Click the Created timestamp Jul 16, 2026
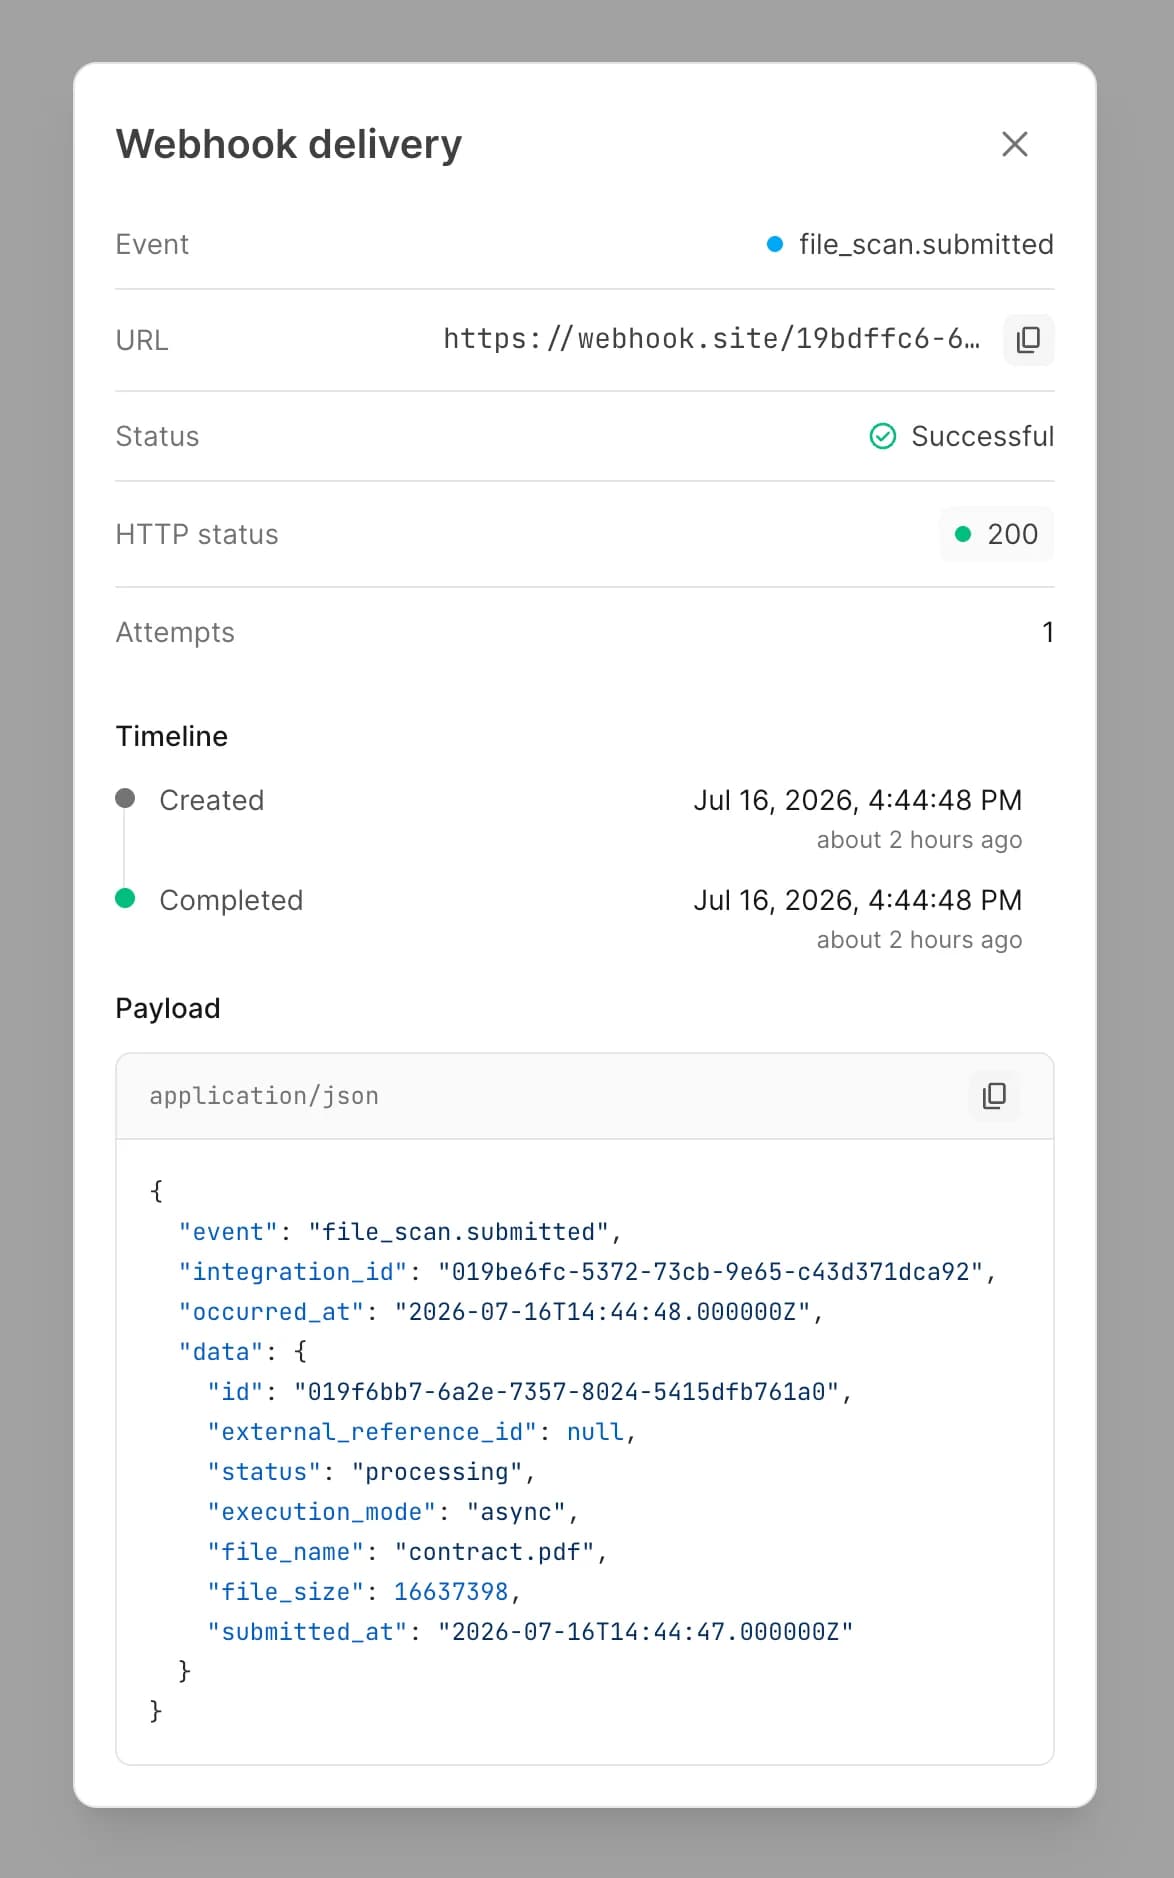This screenshot has width=1174, height=1878. tap(858, 800)
